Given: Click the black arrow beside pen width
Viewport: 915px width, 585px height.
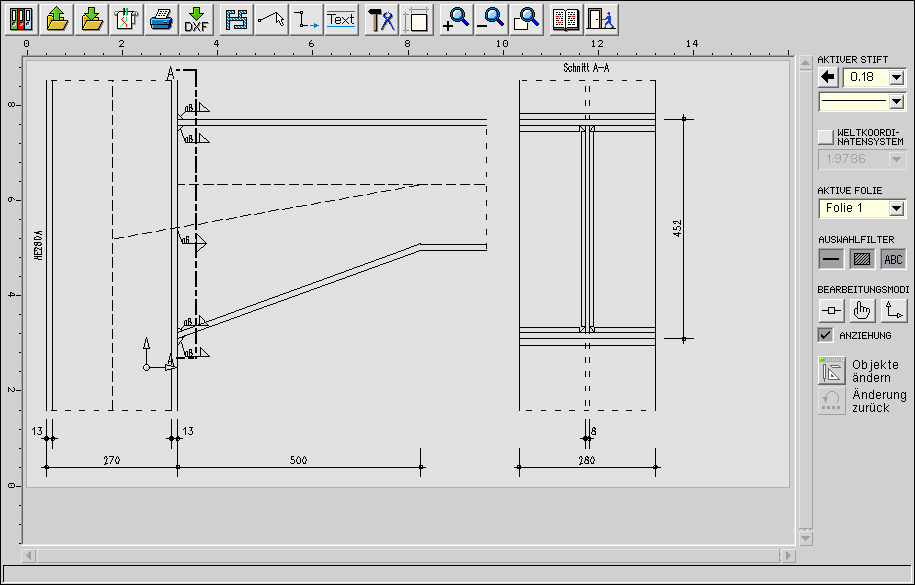Looking at the screenshot, I should point(827,77).
